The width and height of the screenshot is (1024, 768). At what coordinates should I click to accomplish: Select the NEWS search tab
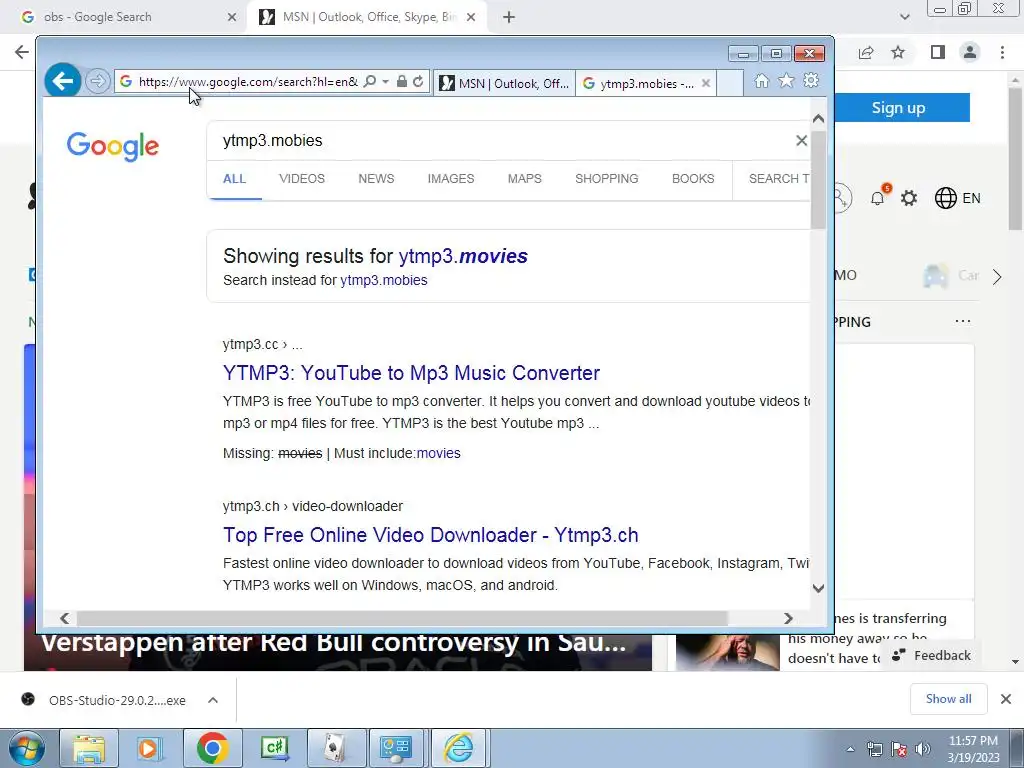pyautogui.click(x=376, y=179)
